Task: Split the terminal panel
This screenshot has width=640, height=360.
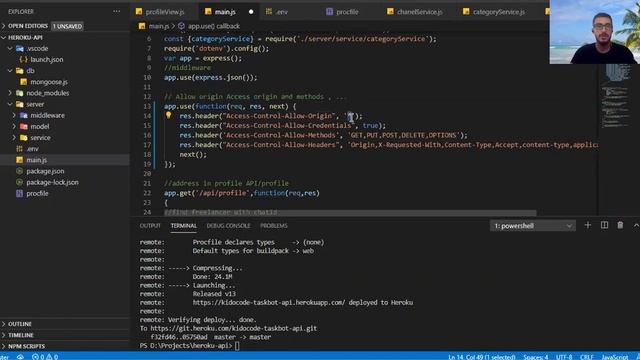Action: [x=604, y=225]
